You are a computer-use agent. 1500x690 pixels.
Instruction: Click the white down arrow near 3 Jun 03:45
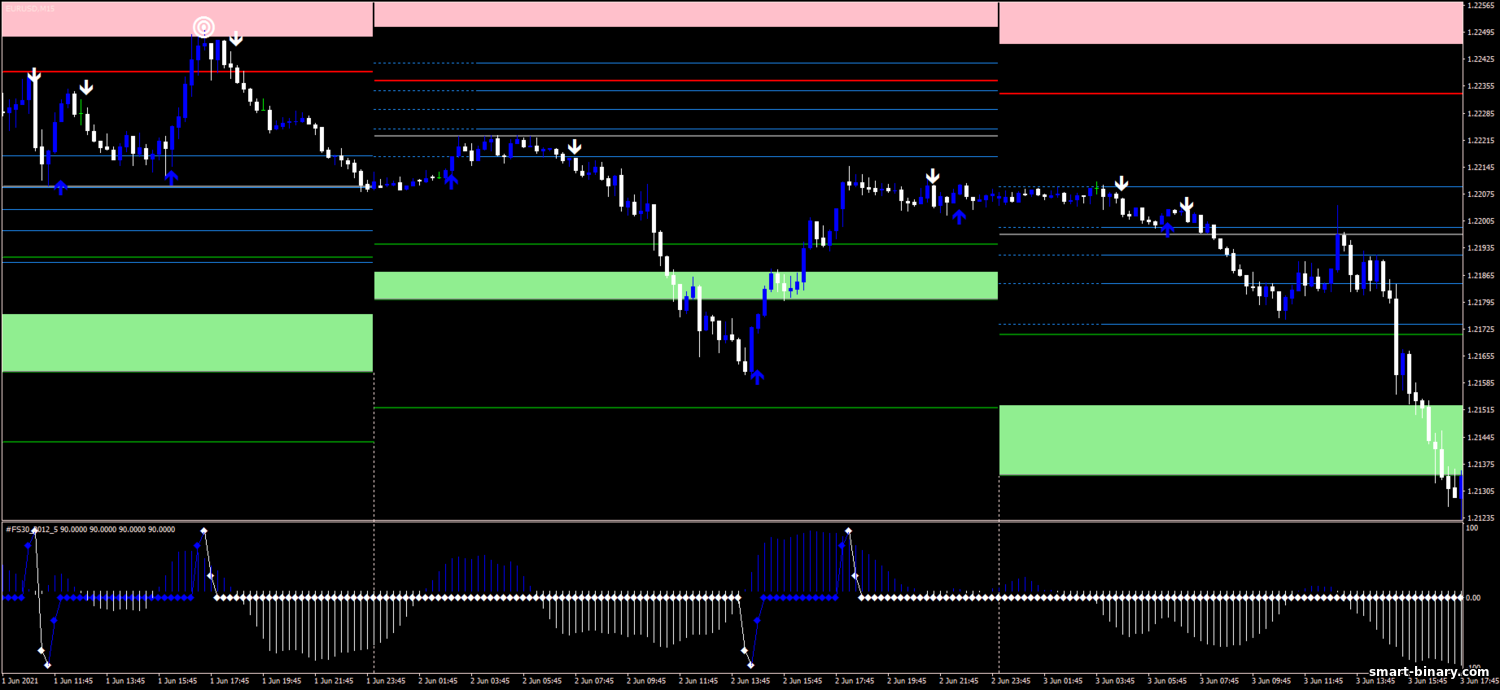coord(1122,184)
